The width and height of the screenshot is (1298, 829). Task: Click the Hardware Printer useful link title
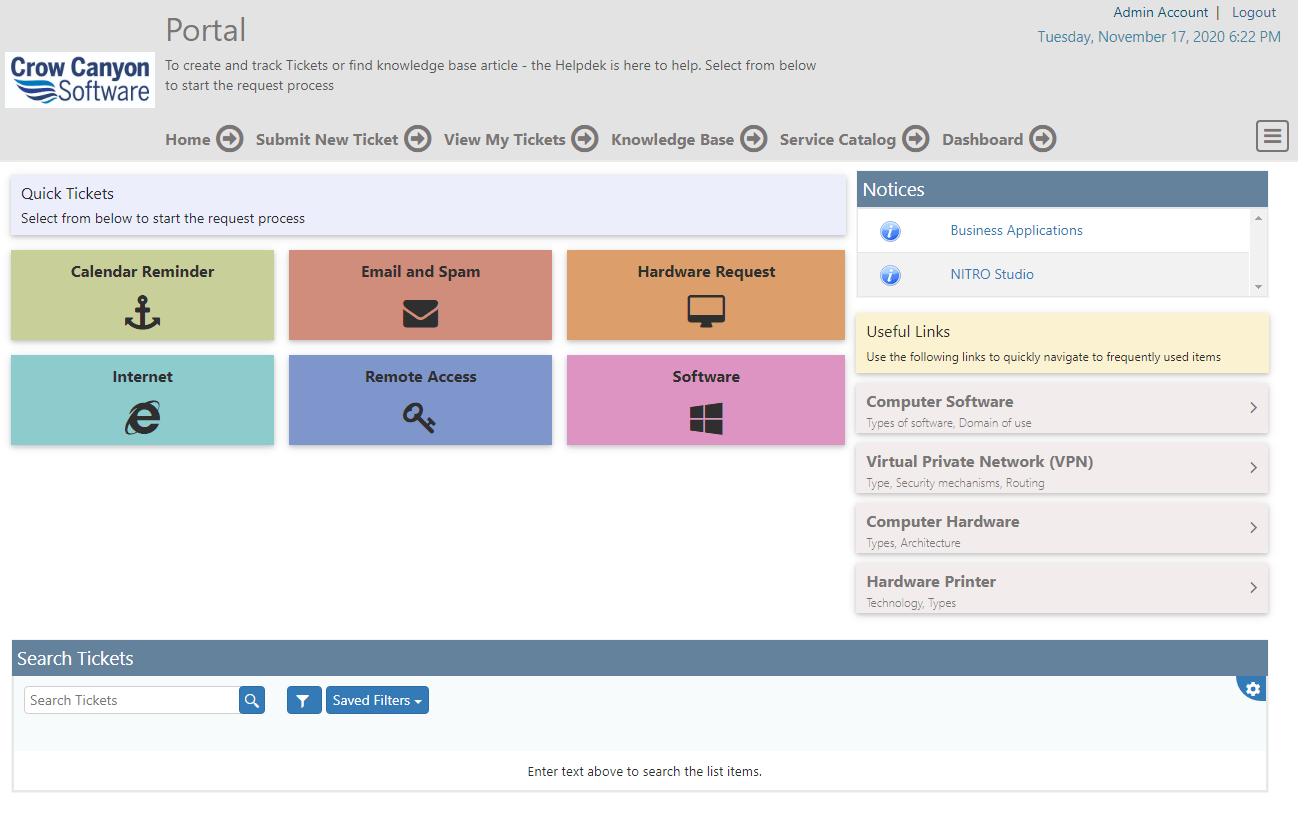pos(931,581)
